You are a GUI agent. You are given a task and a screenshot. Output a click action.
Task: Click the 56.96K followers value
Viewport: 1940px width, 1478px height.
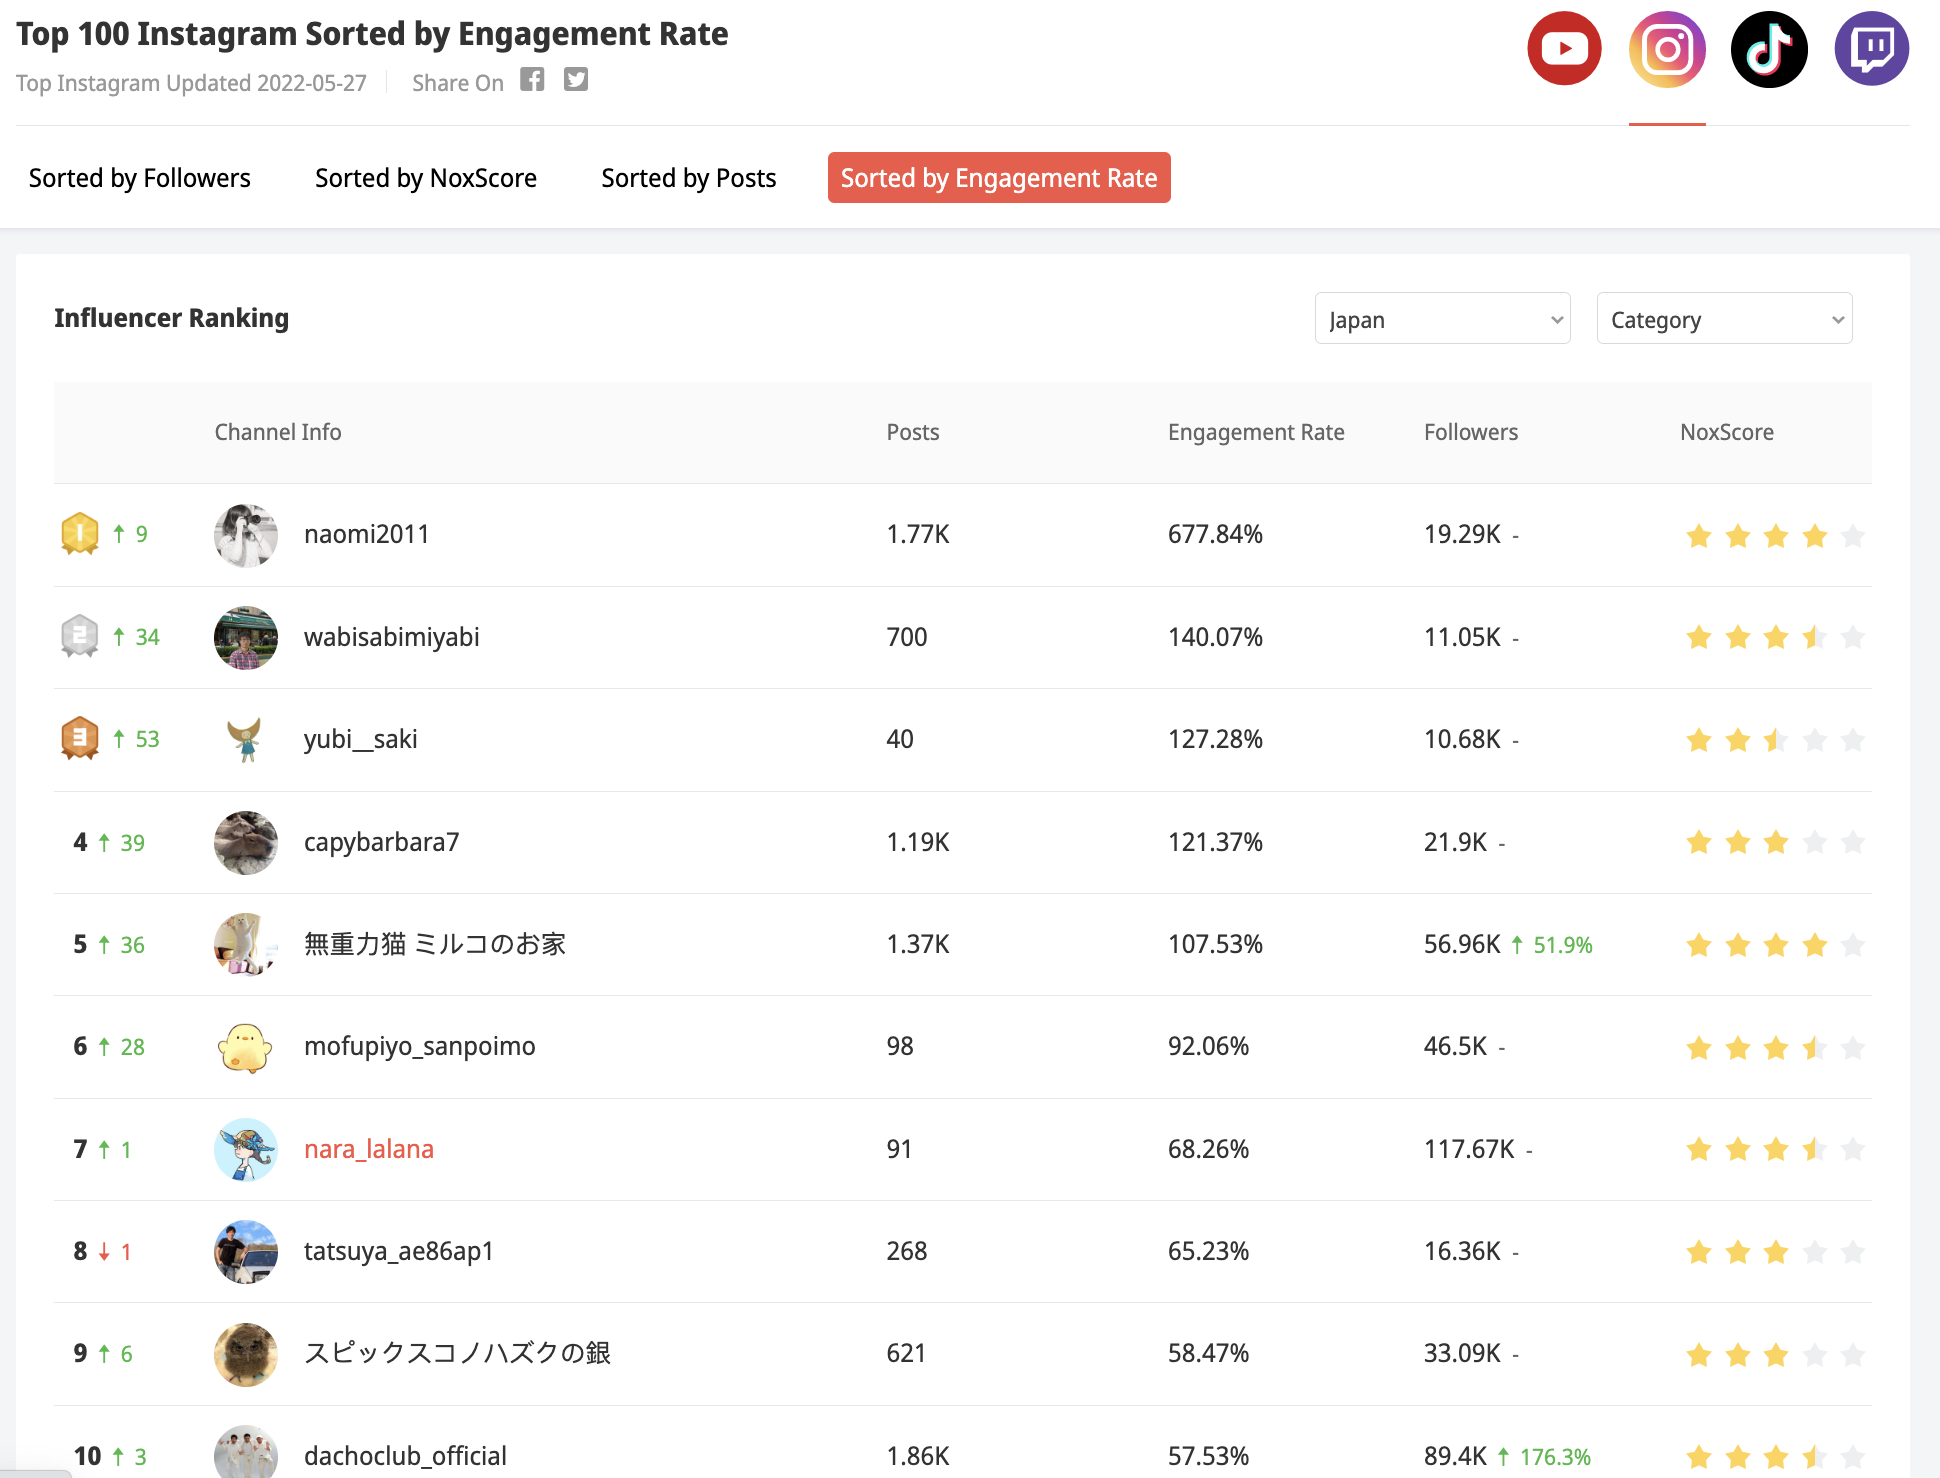1462,944
